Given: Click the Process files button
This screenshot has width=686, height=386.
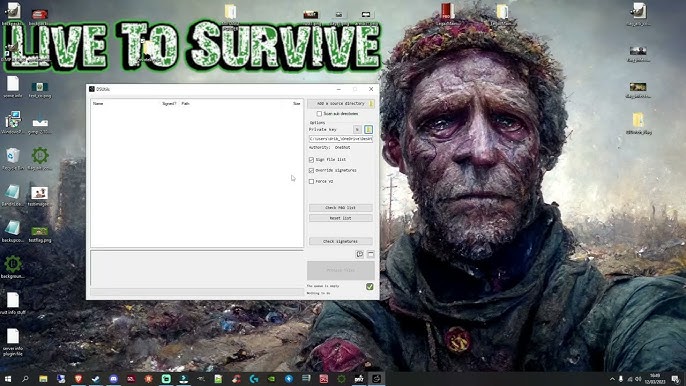Looking at the screenshot, I should coord(340,270).
